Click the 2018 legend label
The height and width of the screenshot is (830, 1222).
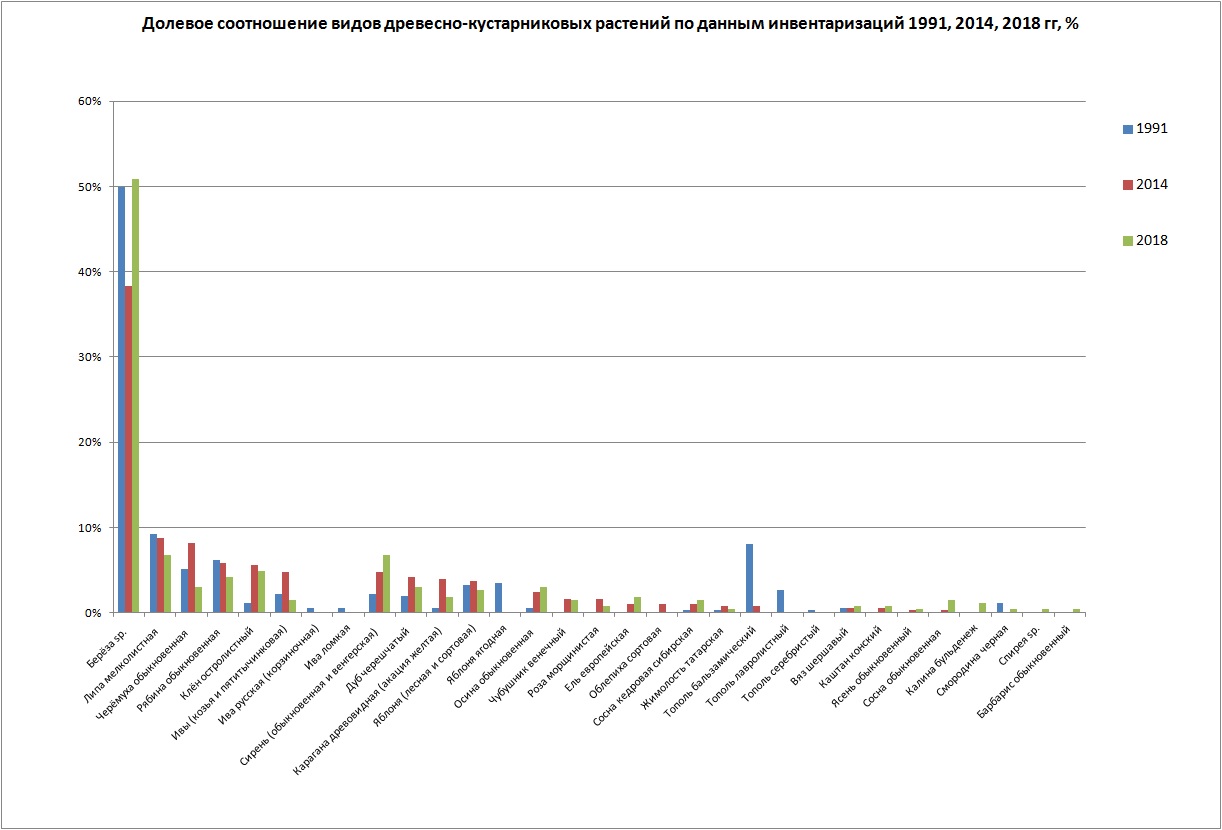click(1152, 241)
